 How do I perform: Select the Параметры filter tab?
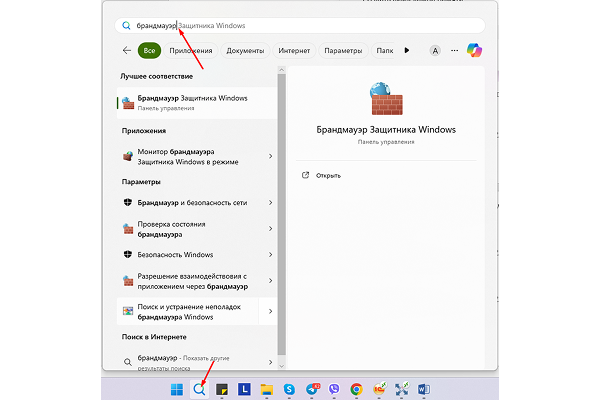click(x=343, y=51)
